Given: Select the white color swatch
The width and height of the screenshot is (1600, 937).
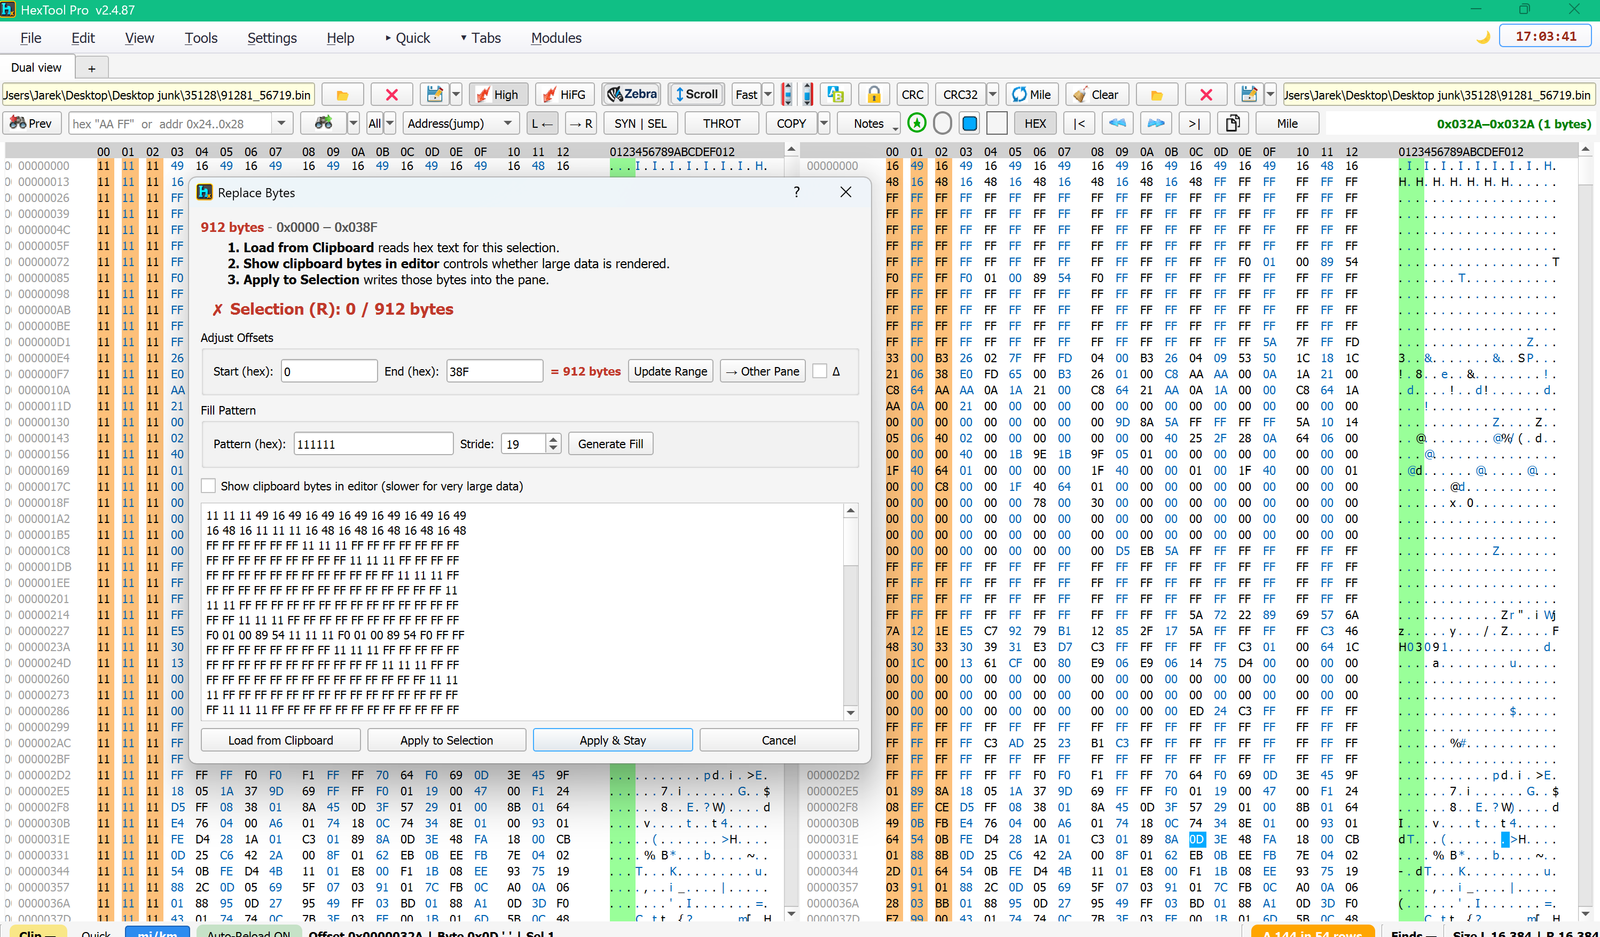Looking at the screenshot, I should (997, 123).
